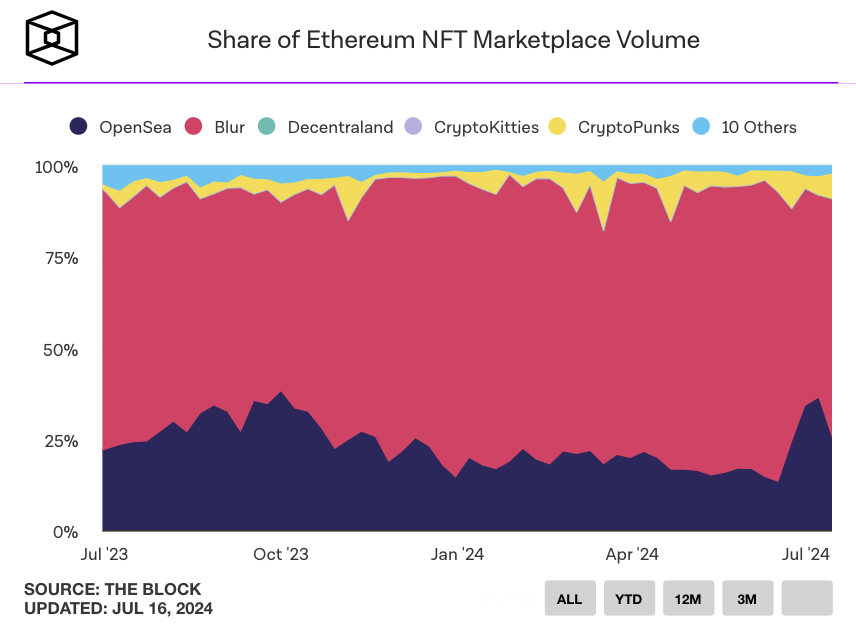Click the SOURCE: THE BLOCK text

pos(112,589)
